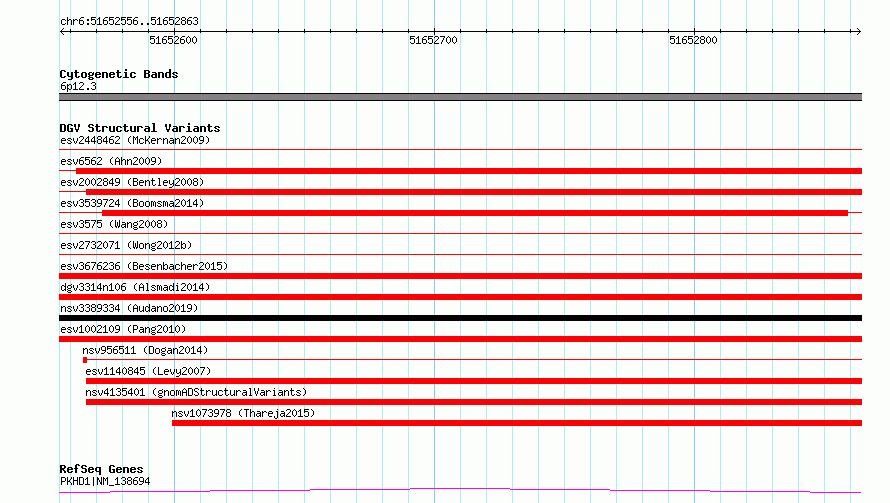Click the magenta PKHD1 gene line

click(x=460, y=491)
